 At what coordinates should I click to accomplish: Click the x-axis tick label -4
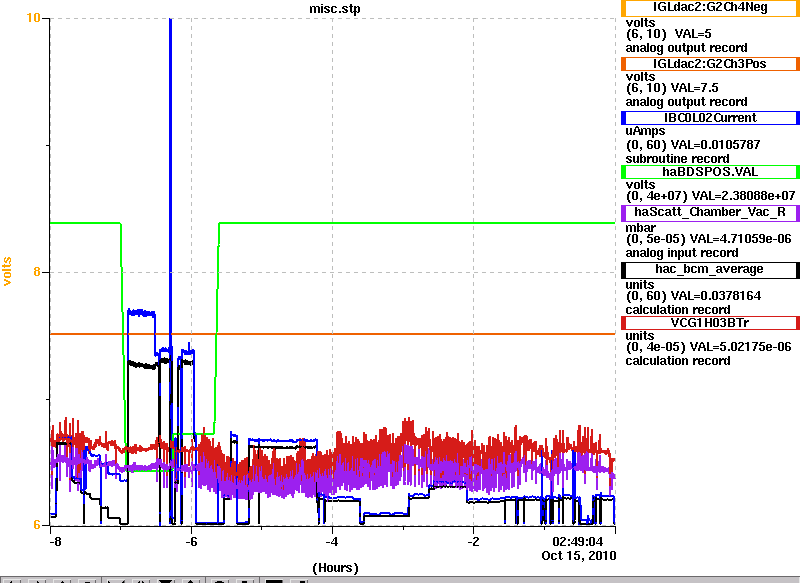(x=332, y=542)
